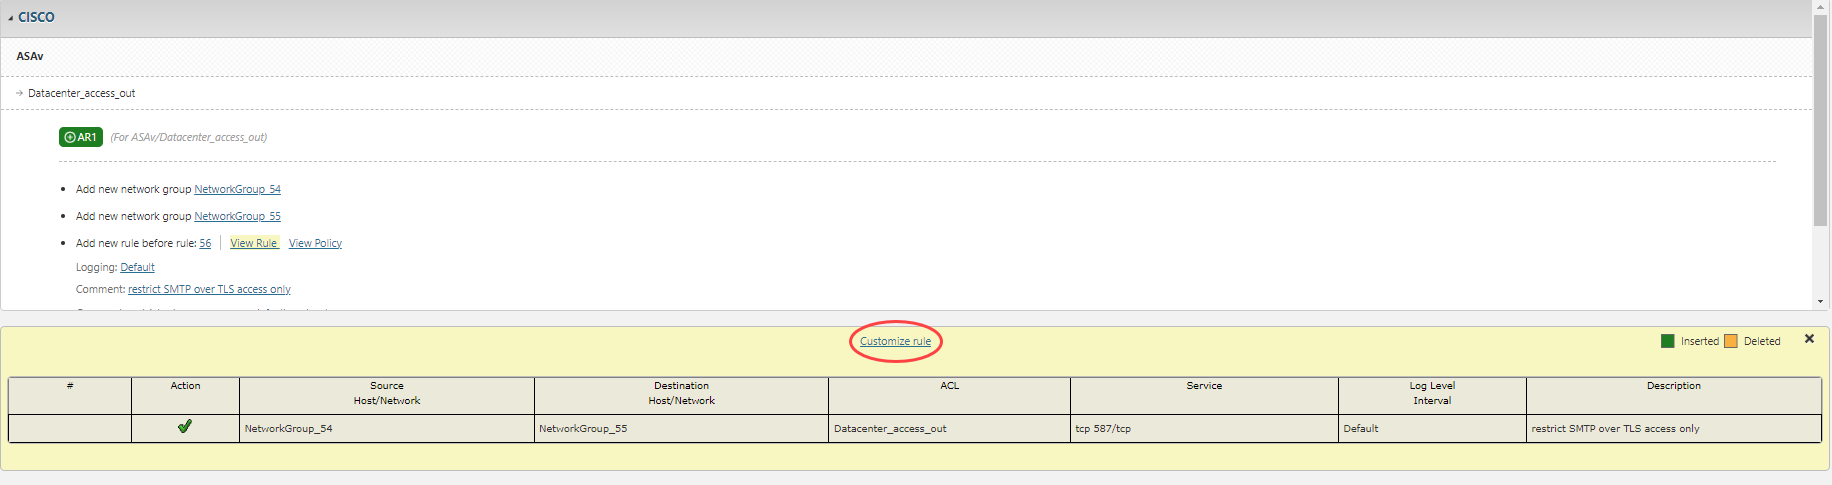Click the green Inserted legend swatch

coord(1667,341)
